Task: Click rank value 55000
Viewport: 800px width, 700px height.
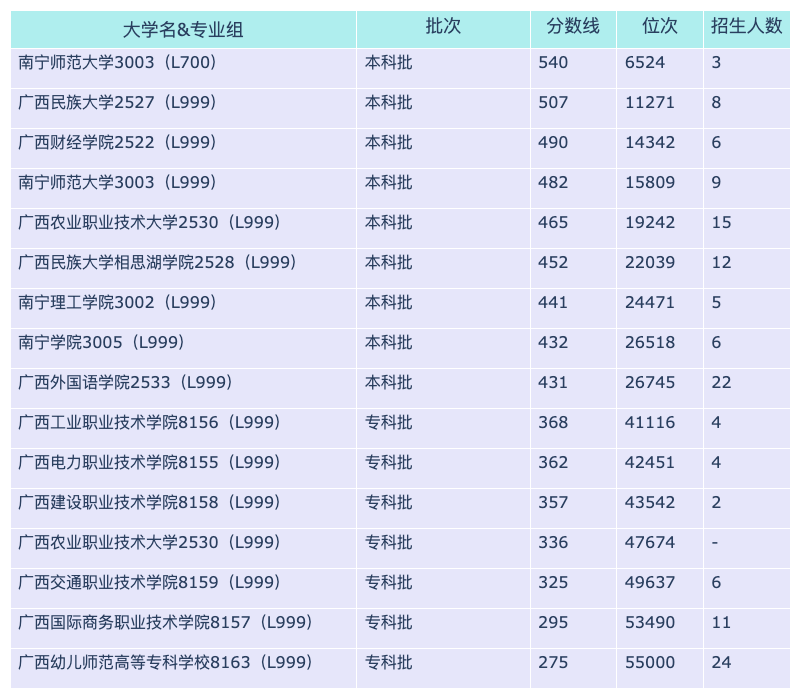Action: point(650,662)
